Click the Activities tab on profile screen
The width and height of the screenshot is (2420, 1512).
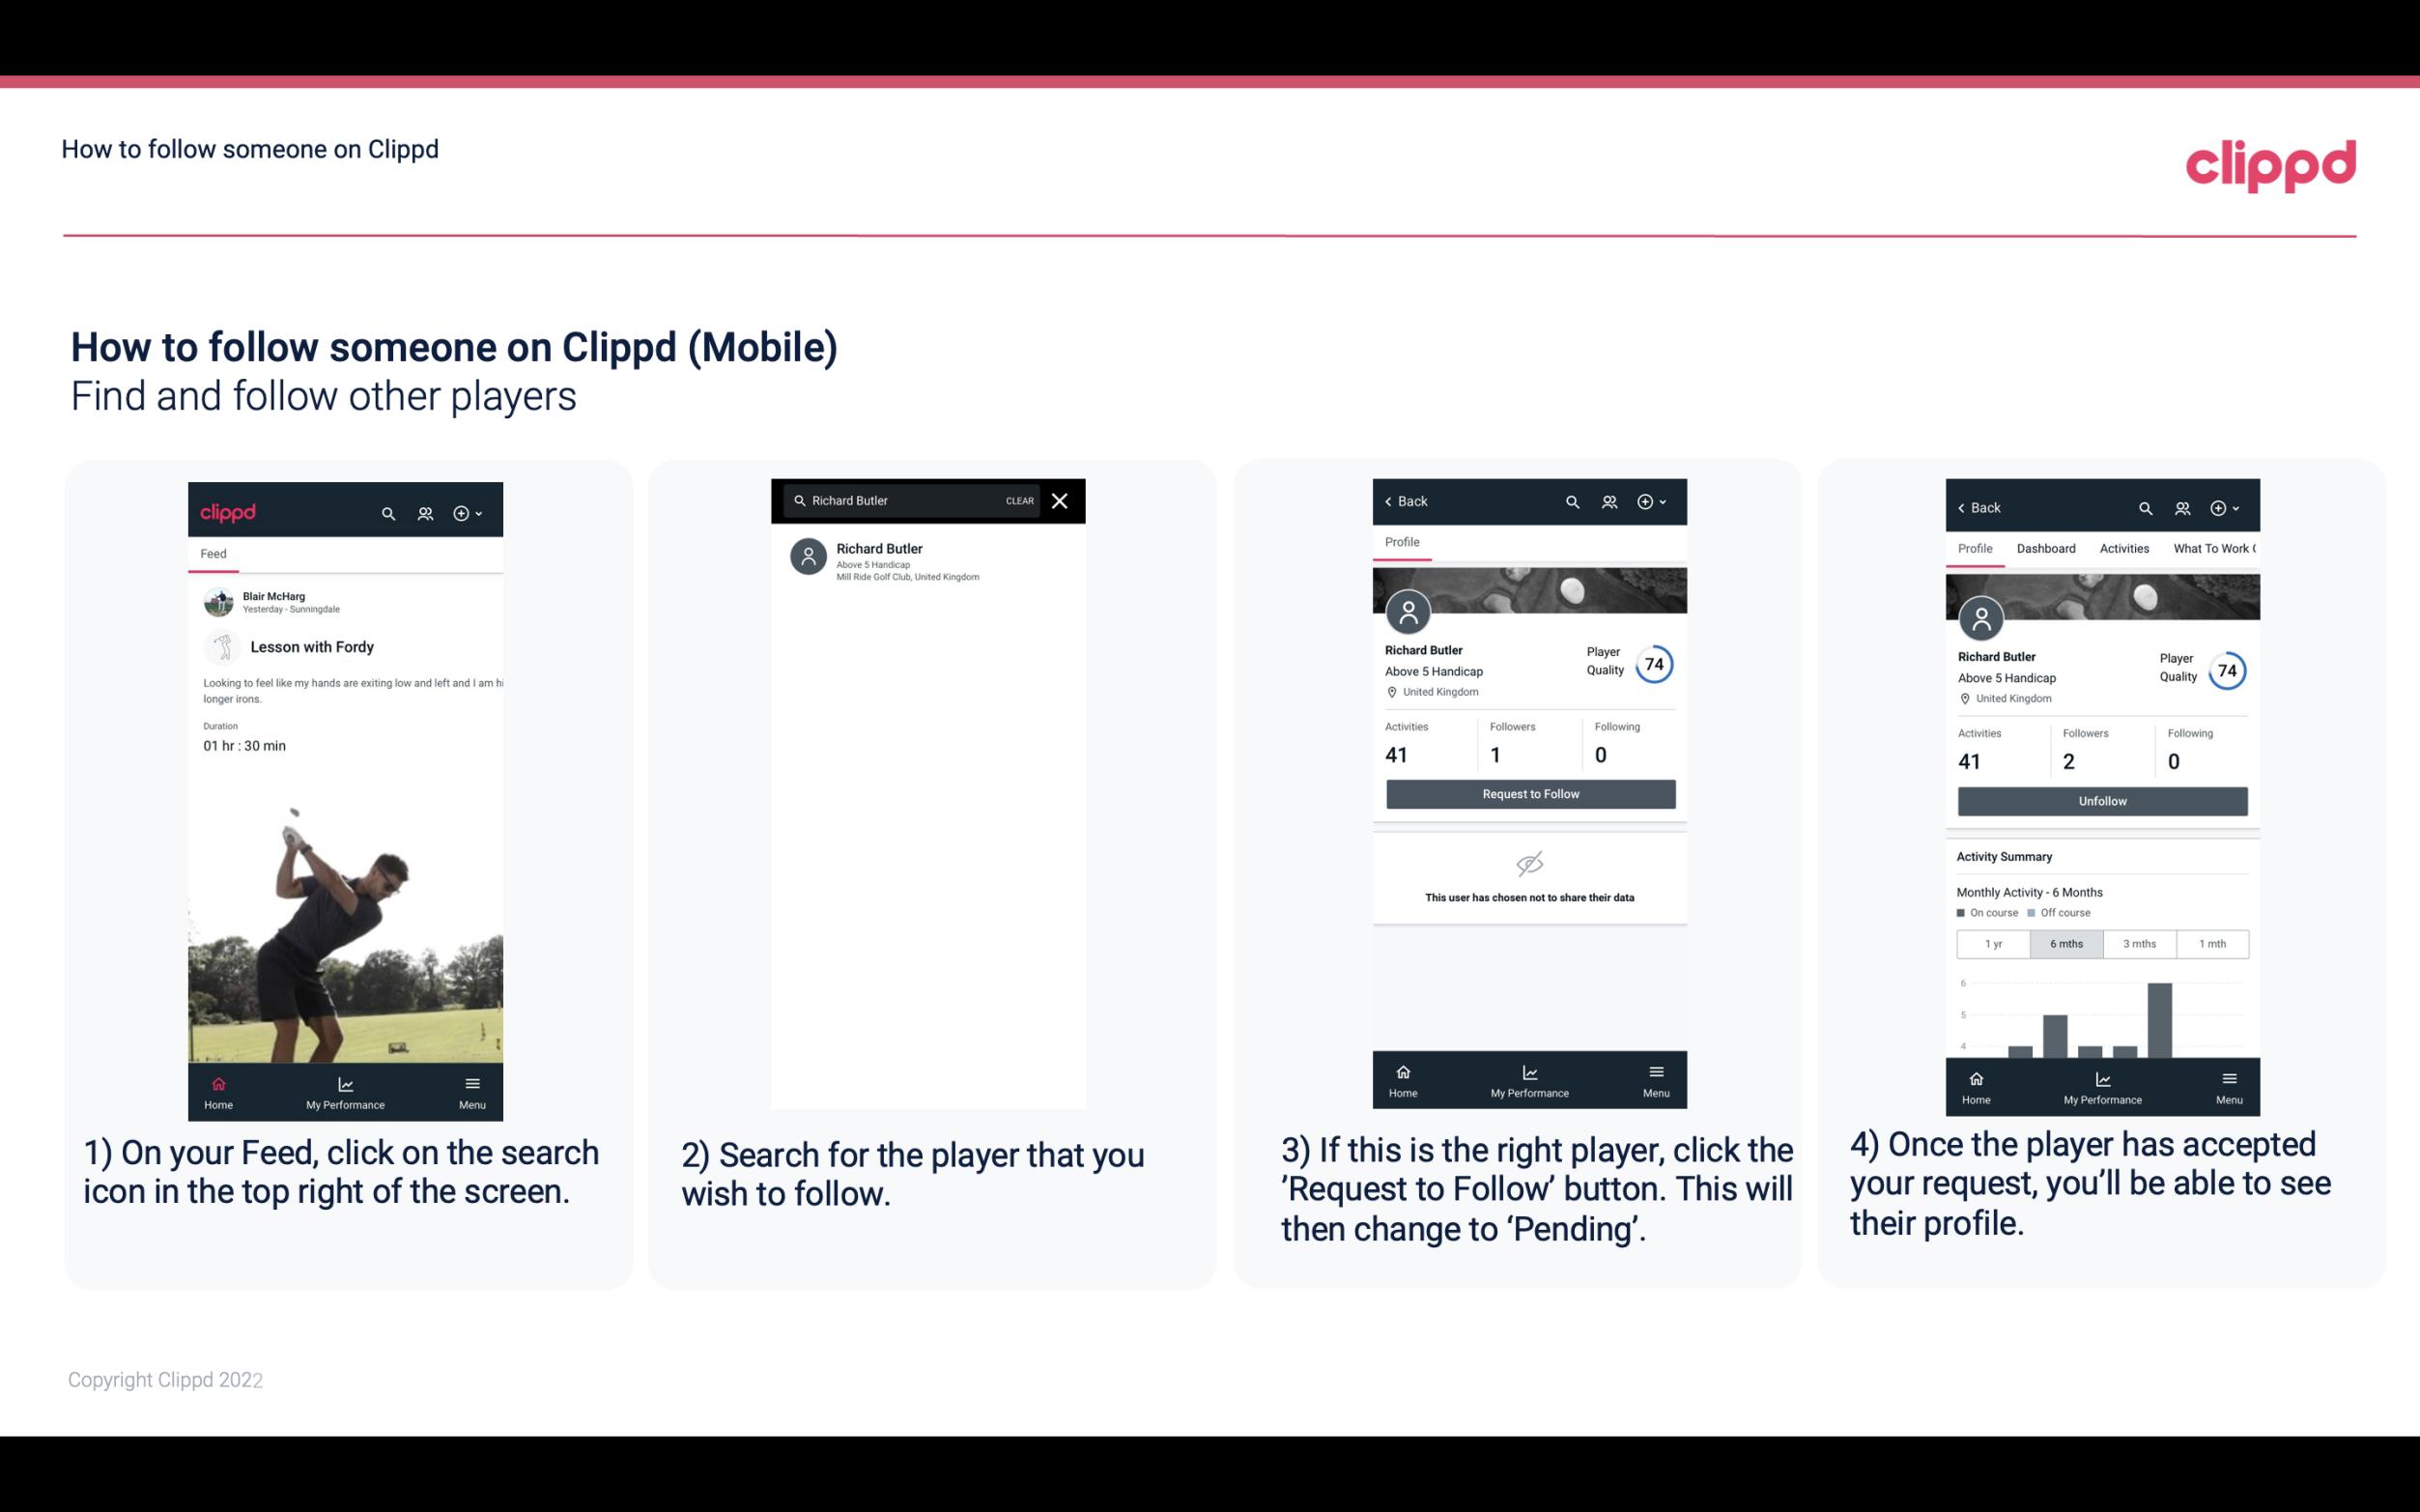pyautogui.click(x=2124, y=547)
